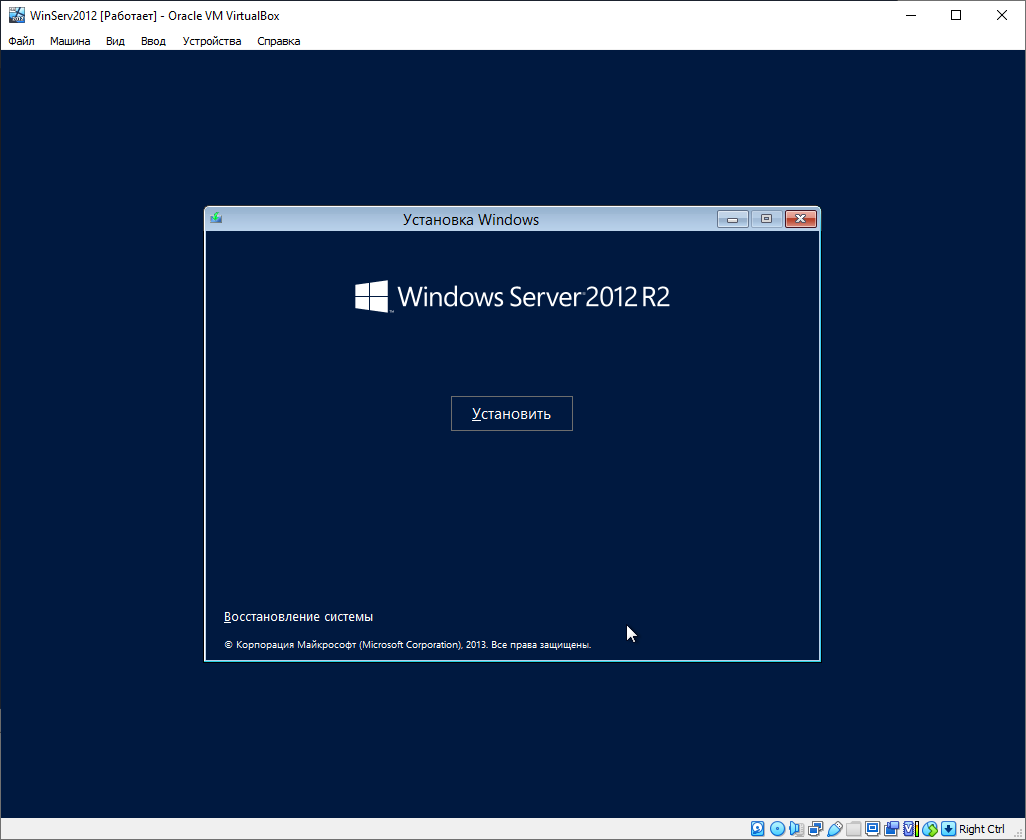Open the Ввод menu

[153, 41]
